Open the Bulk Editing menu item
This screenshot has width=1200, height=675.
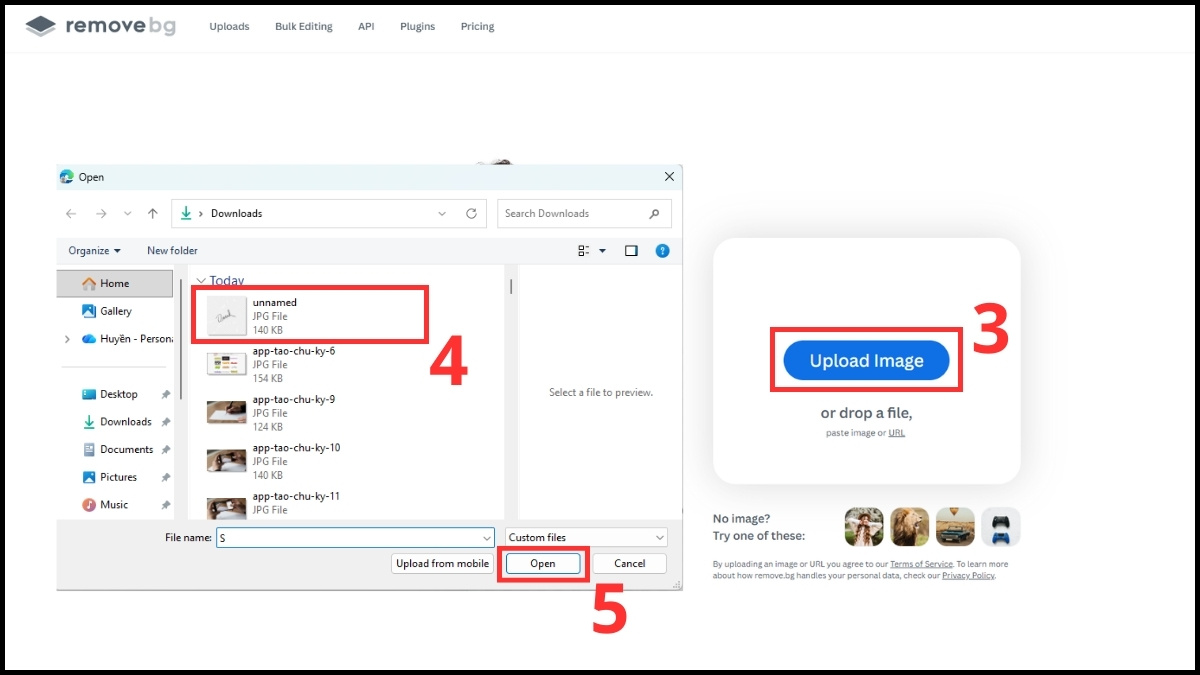coord(303,26)
